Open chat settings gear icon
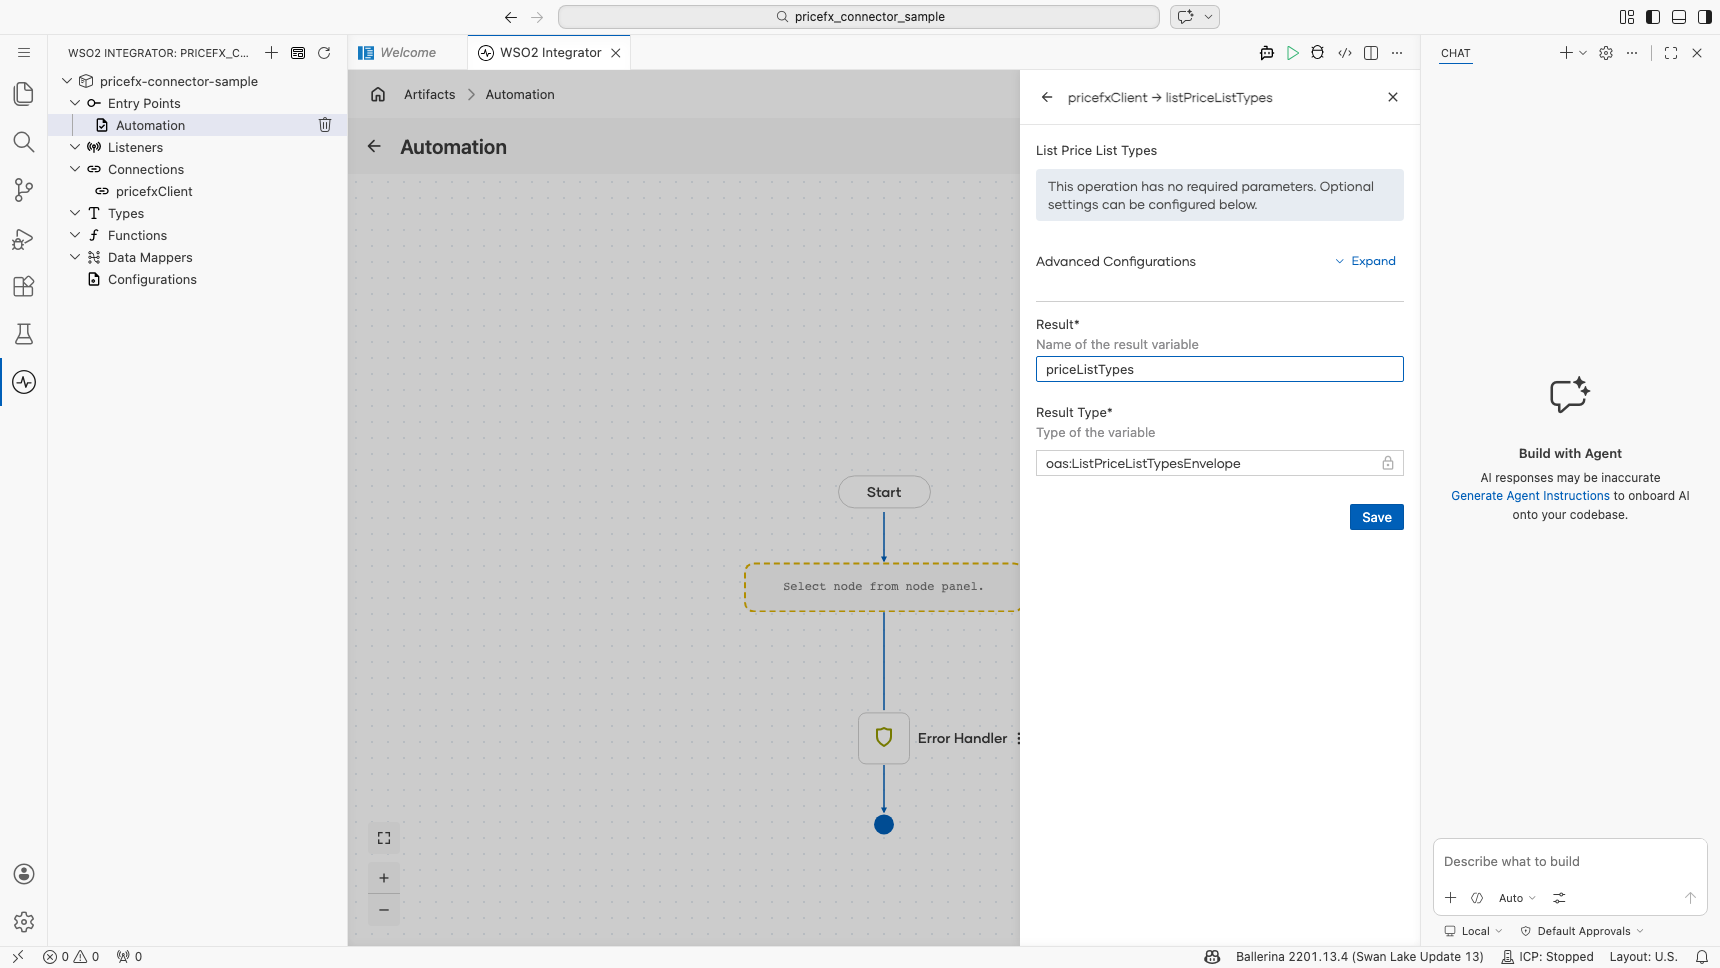 tap(1606, 53)
